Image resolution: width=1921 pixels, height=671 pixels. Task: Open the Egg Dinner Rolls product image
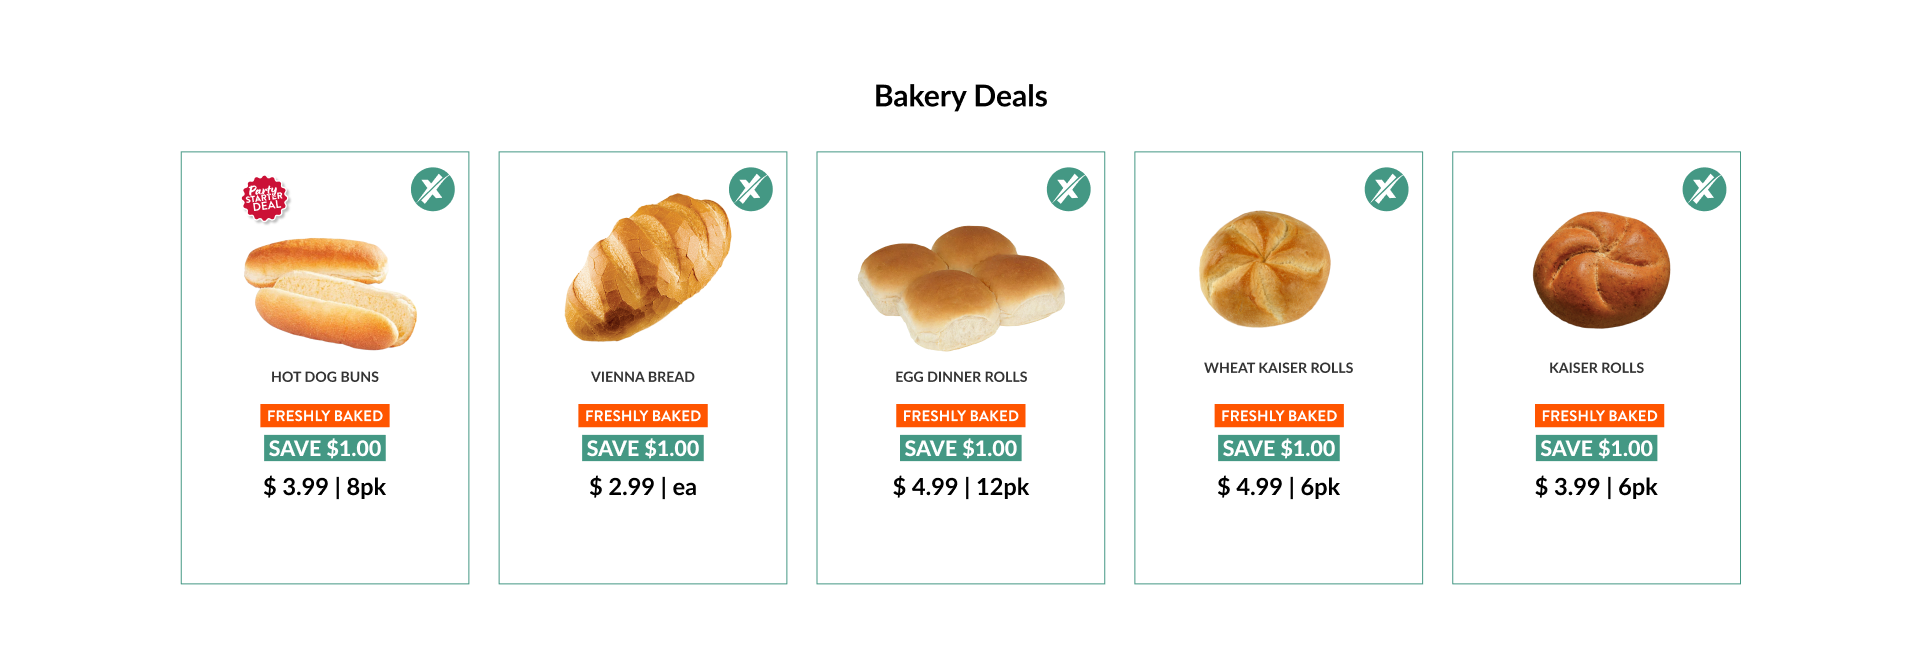coord(962,288)
